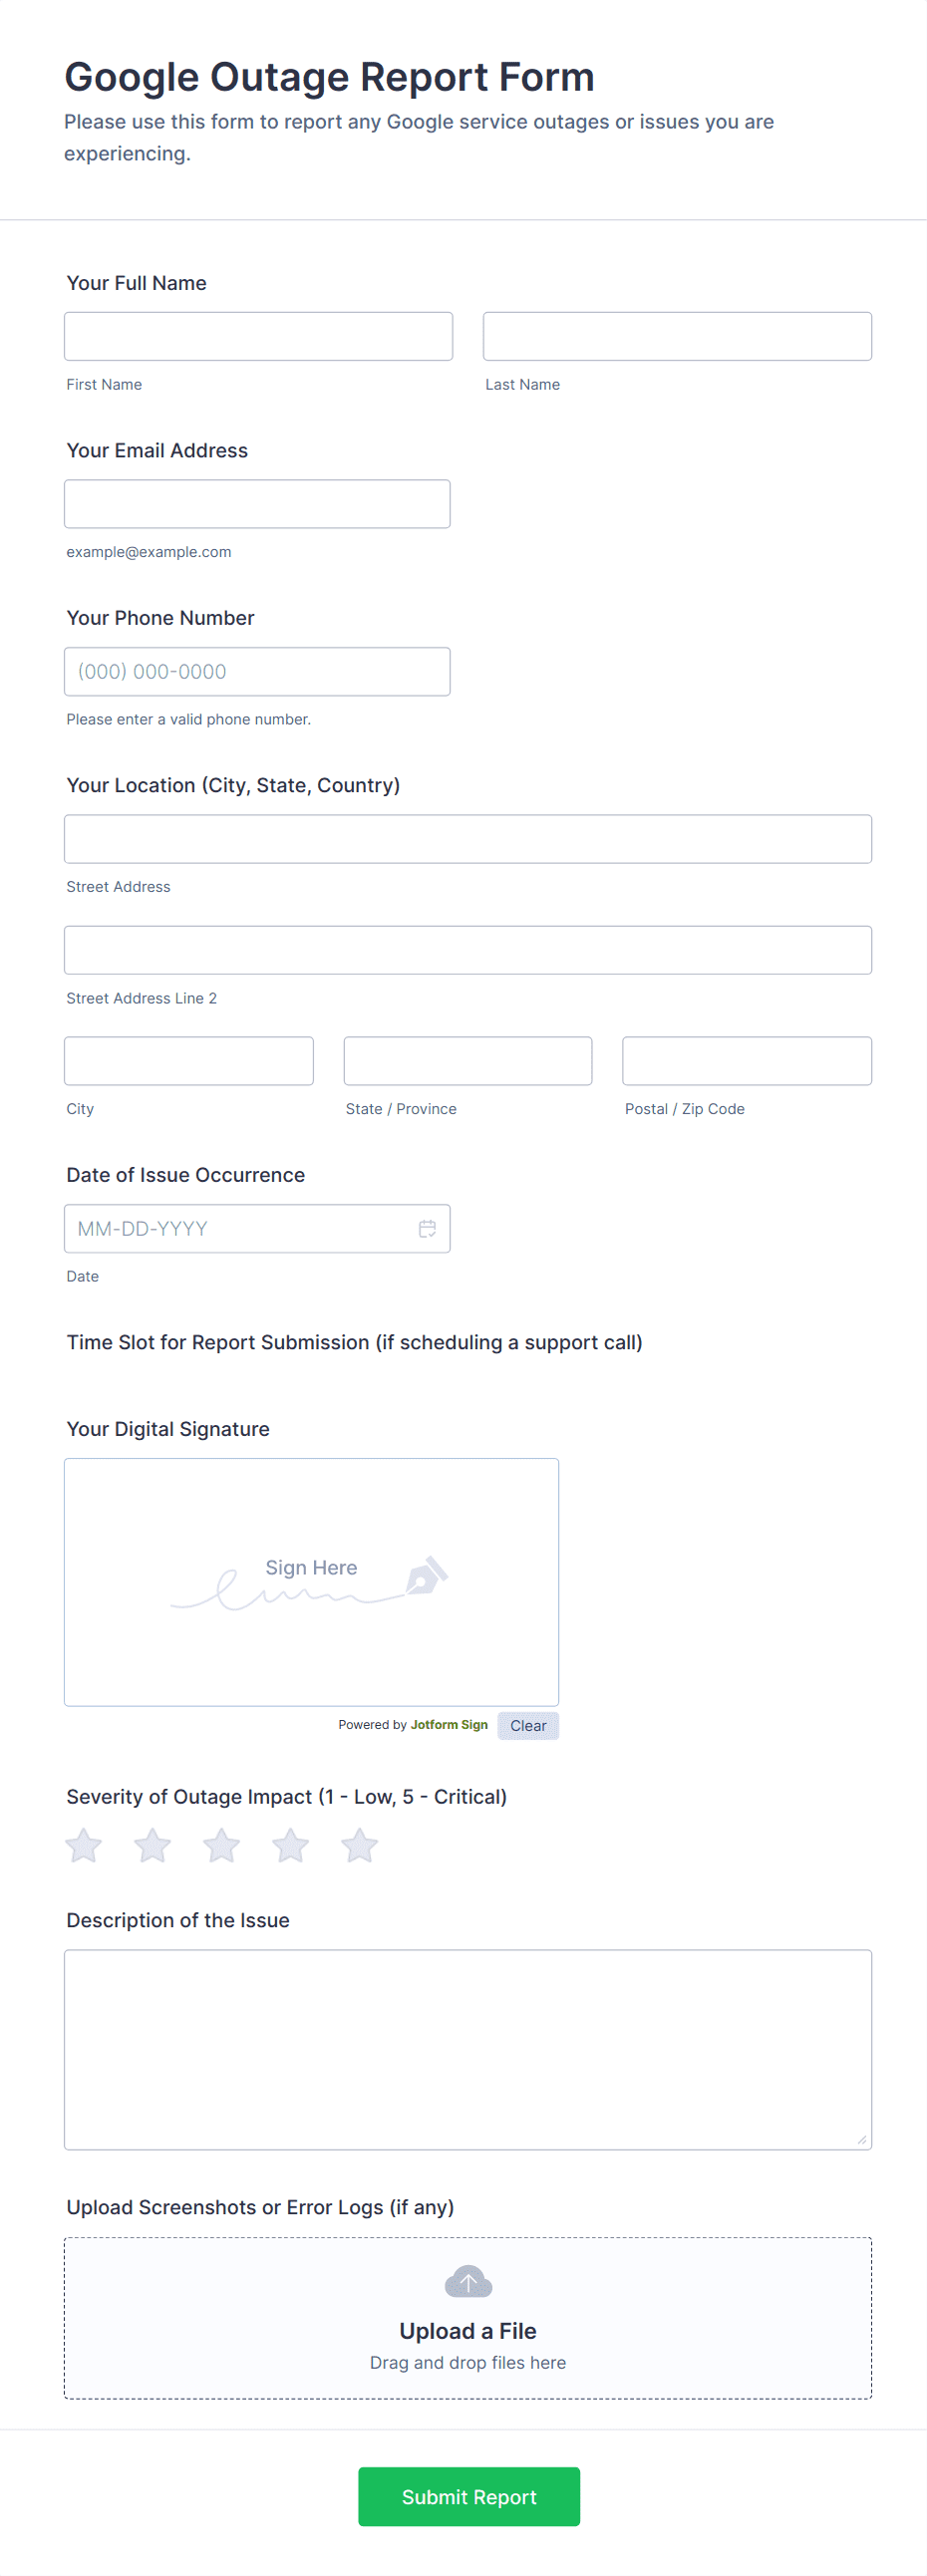Screen dimensions: 927x2576
Task: Clear the digital signature
Action: click(x=528, y=1725)
